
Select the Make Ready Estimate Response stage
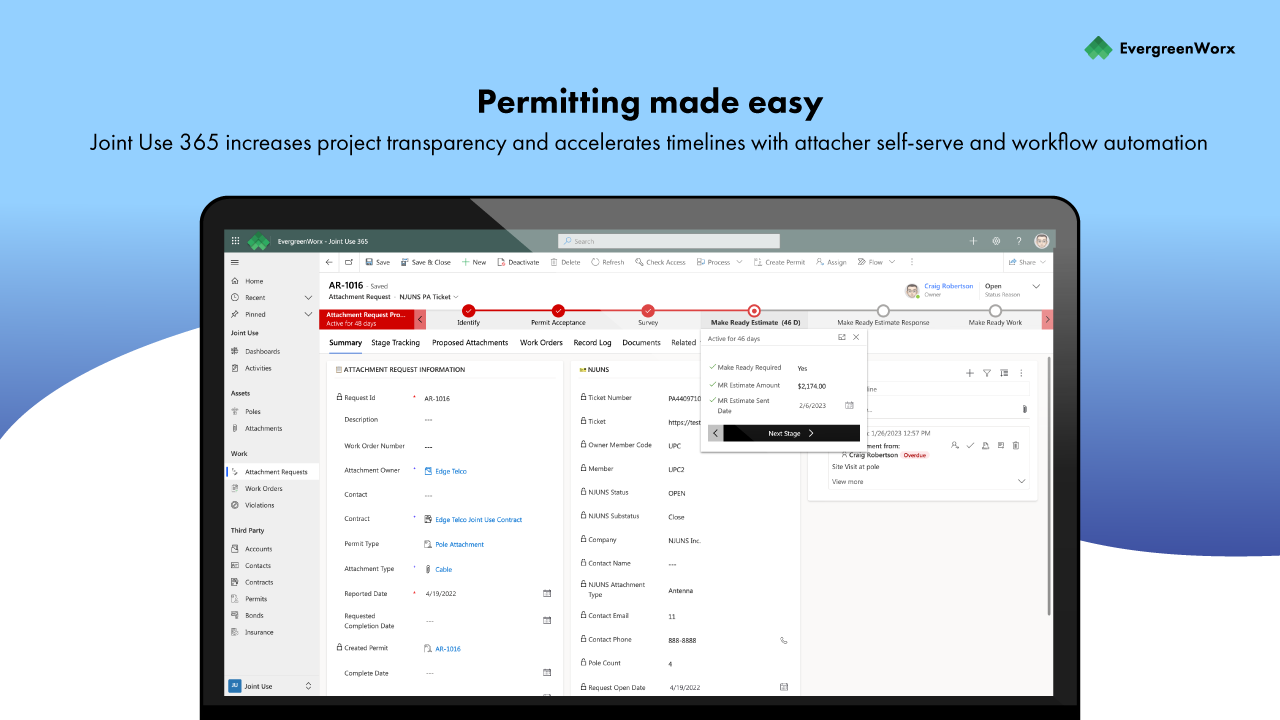[883, 311]
